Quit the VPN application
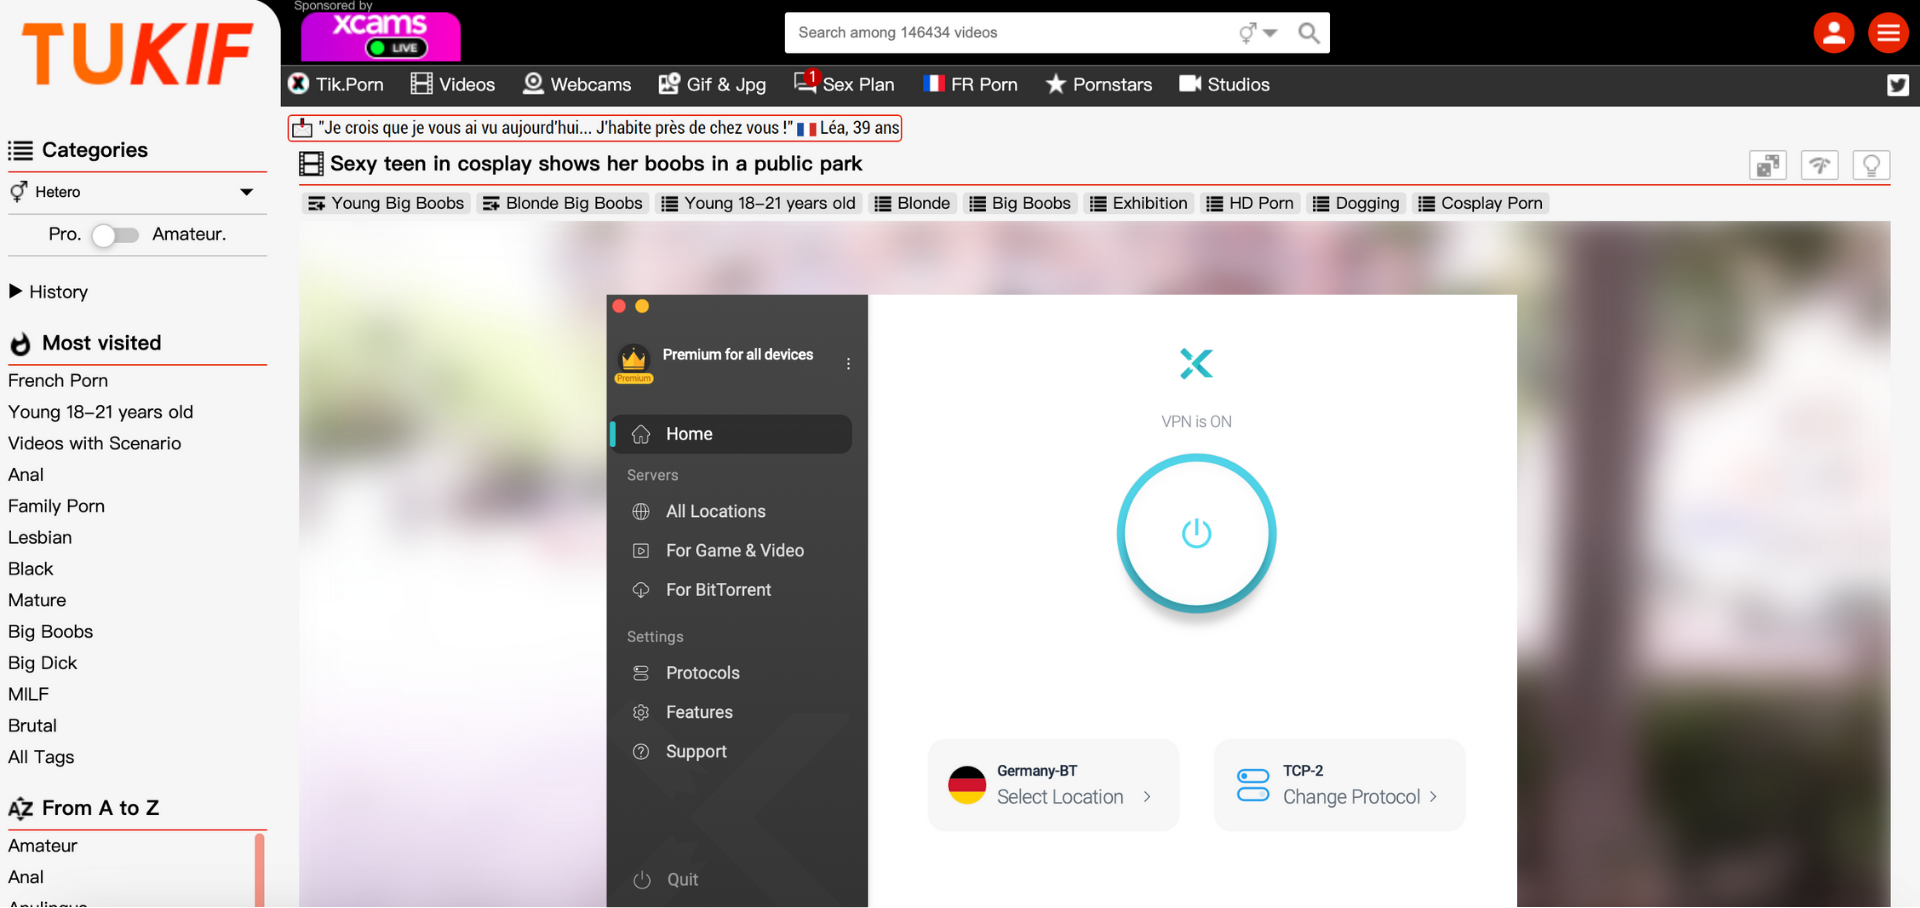Screen dimensions: 1920x908 tap(666, 880)
